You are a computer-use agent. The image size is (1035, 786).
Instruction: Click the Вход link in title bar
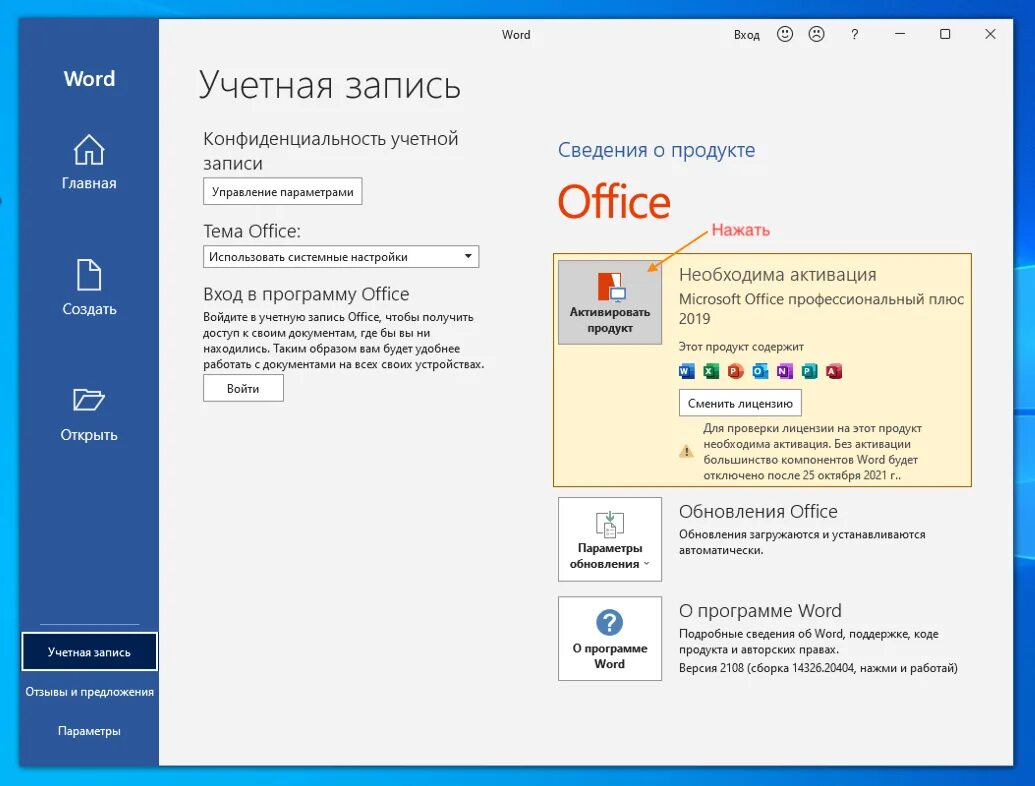(x=747, y=35)
